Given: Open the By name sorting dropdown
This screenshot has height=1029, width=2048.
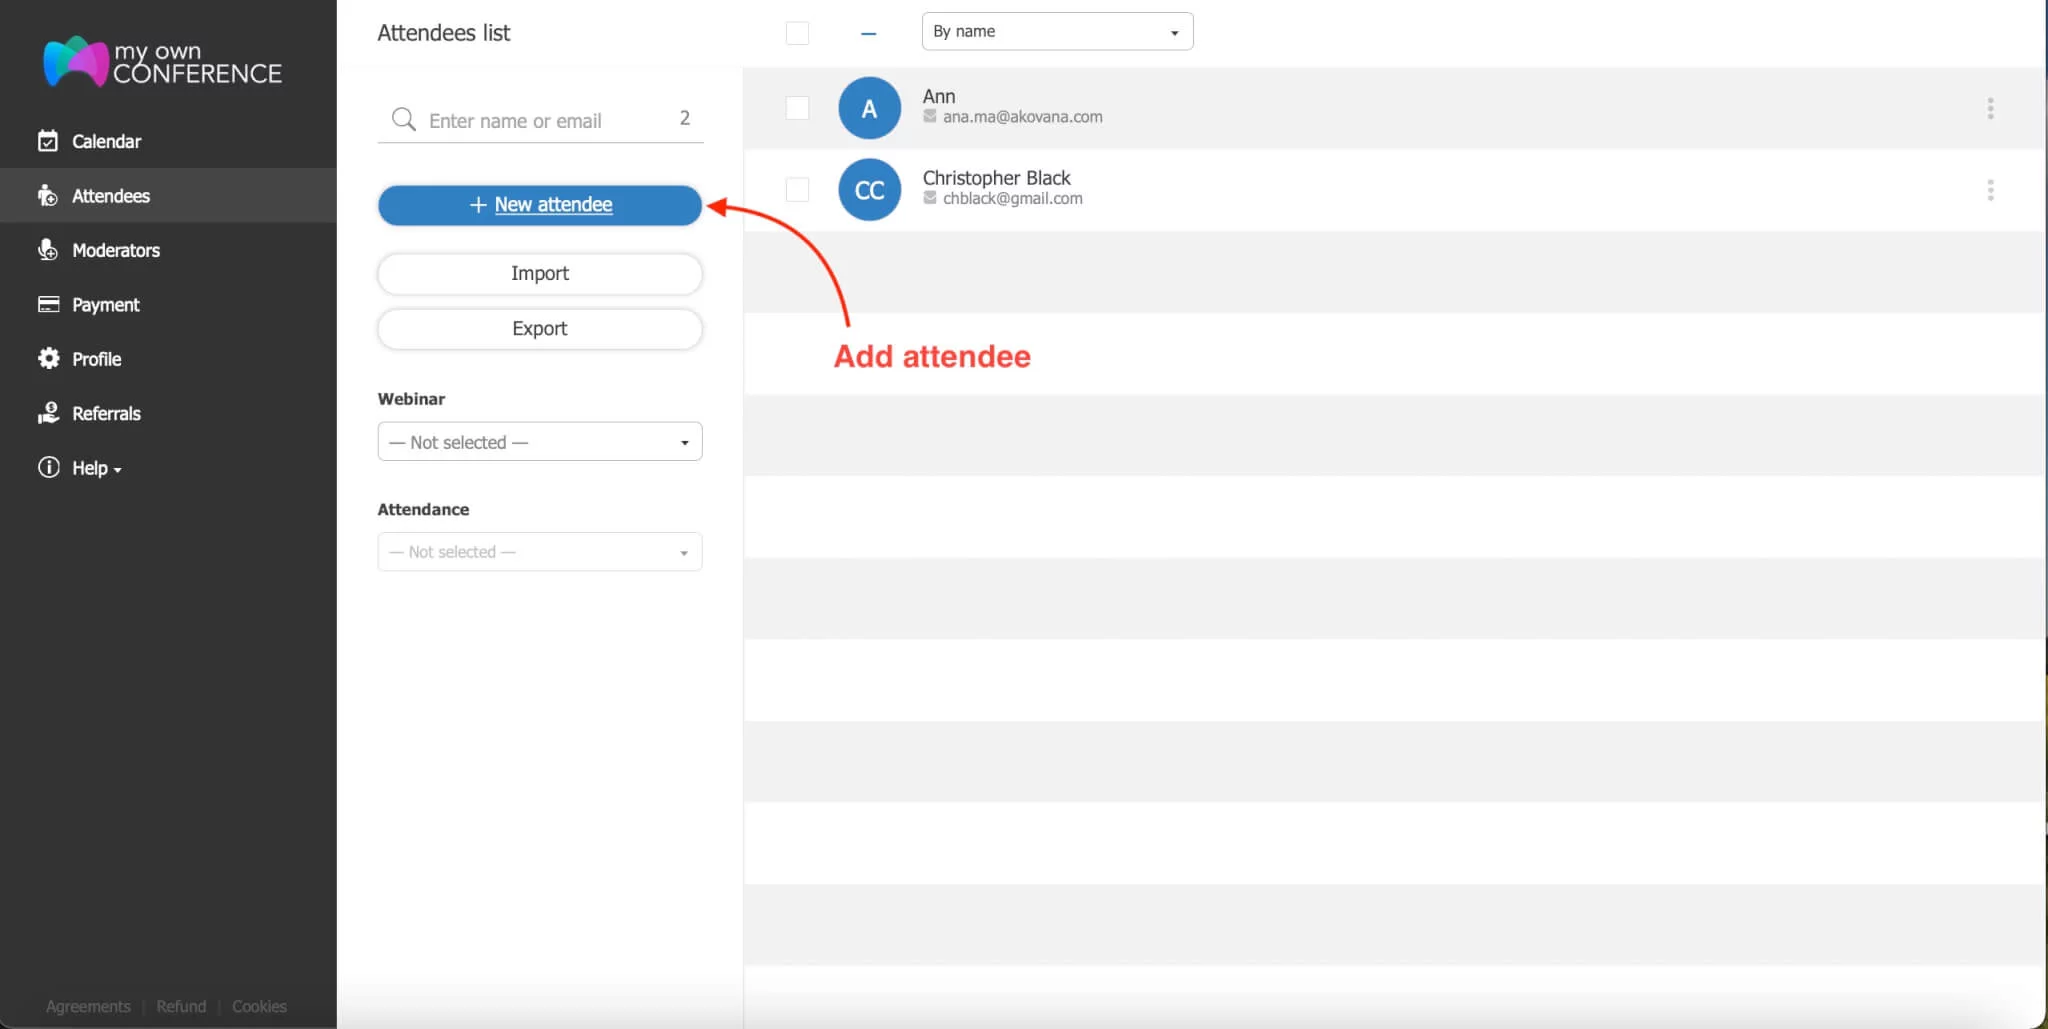Looking at the screenshot, I should 1056,31.
